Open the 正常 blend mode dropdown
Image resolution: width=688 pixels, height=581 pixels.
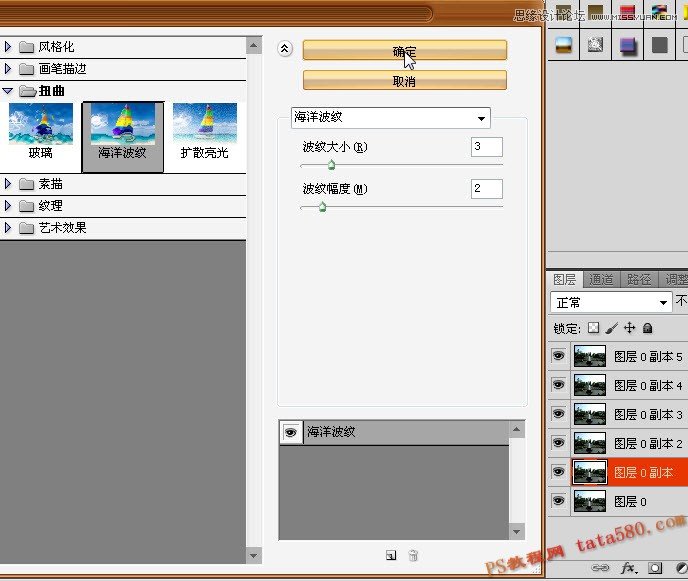click(611, 302)
